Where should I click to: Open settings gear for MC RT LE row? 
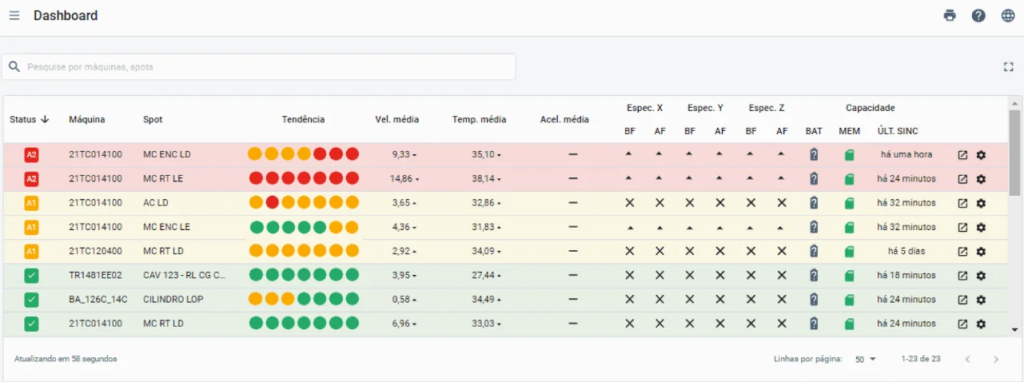(x=980, y=179)
